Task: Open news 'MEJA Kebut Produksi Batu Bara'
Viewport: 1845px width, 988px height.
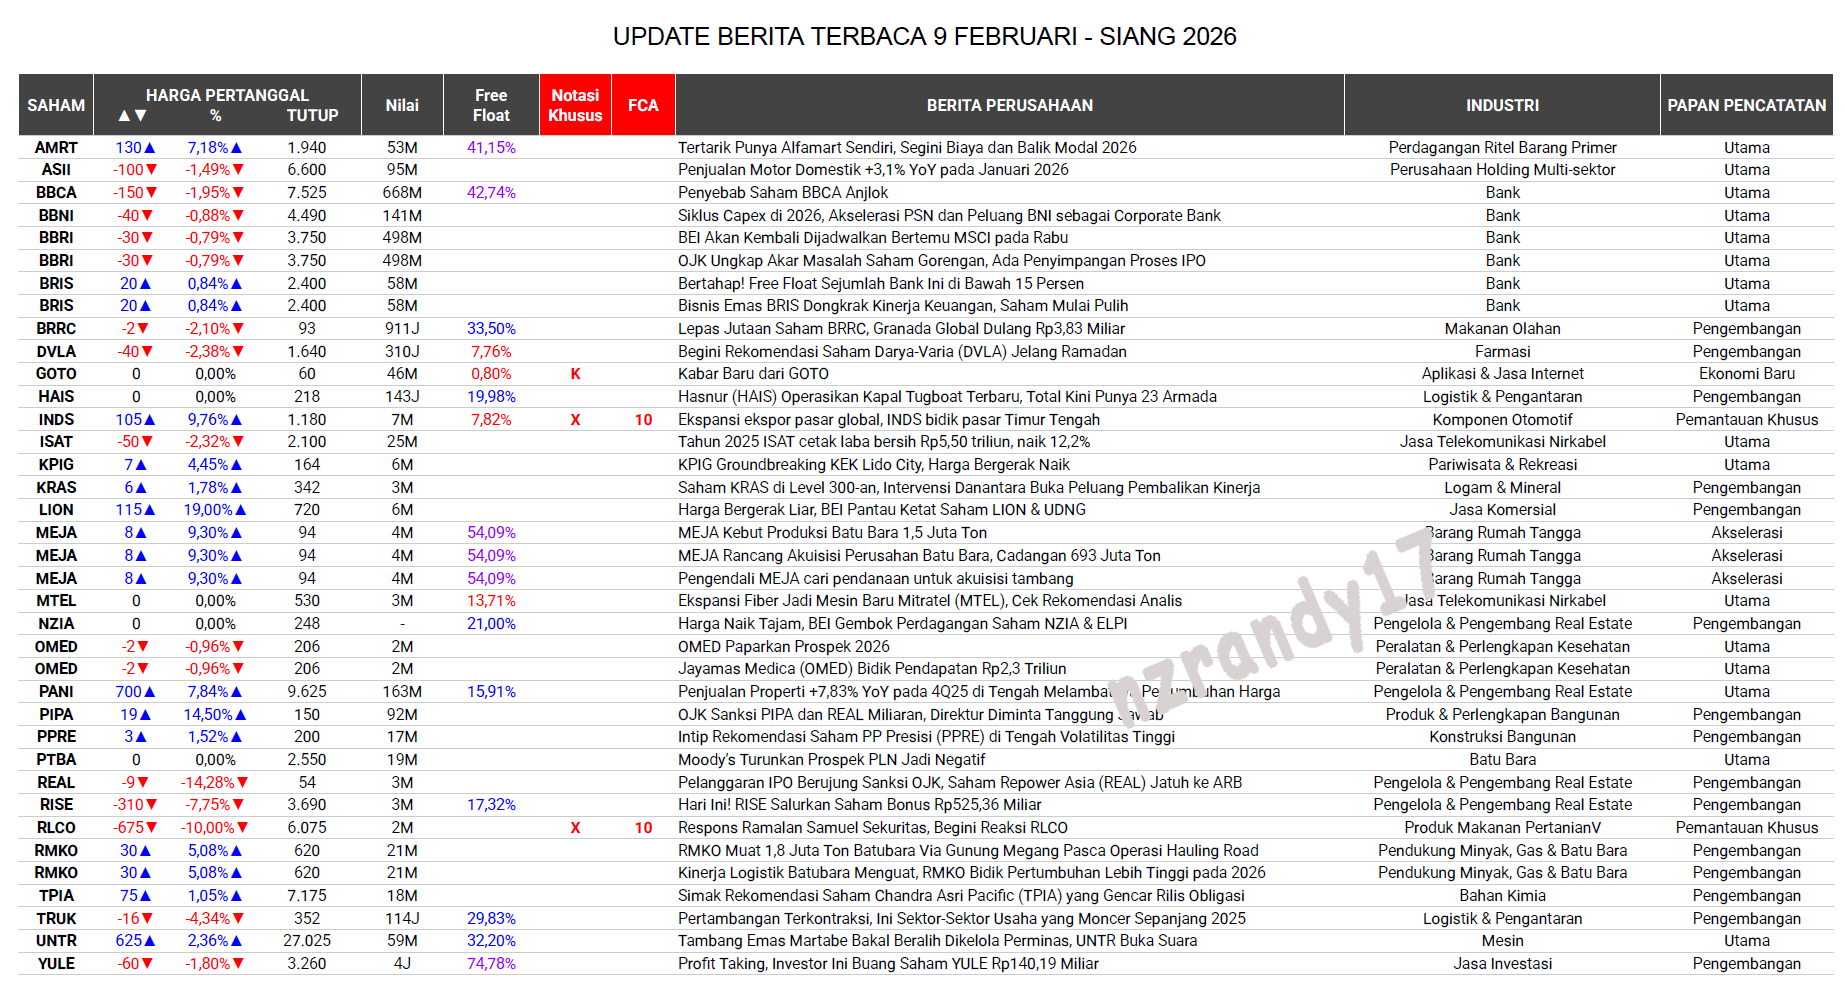Action: 832,533
